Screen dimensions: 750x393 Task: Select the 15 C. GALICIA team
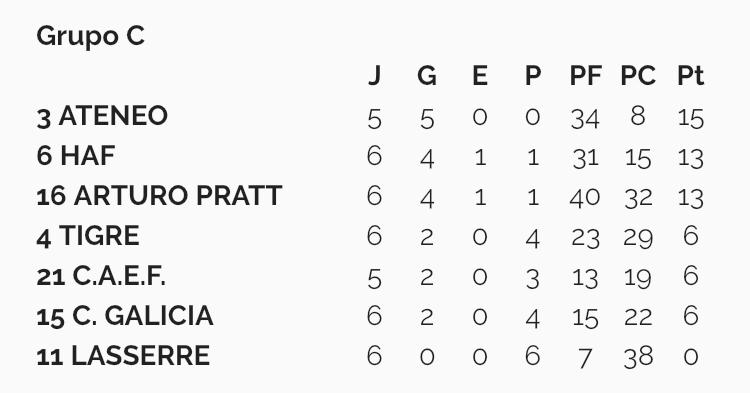(x=125, y=316)
